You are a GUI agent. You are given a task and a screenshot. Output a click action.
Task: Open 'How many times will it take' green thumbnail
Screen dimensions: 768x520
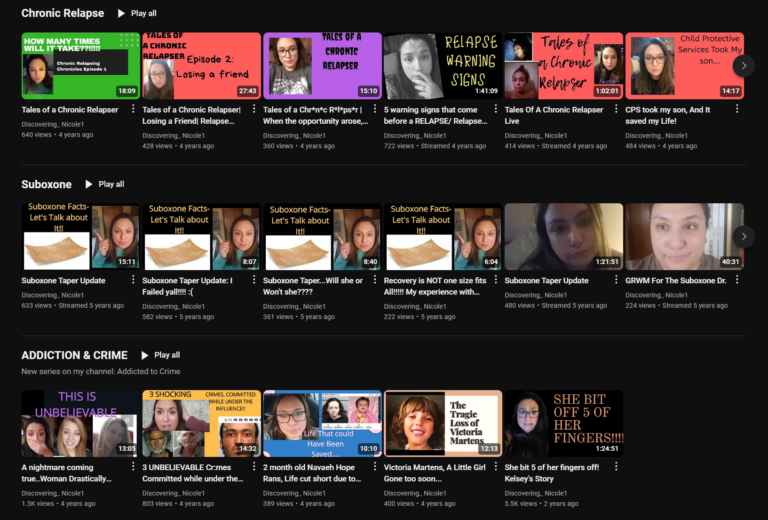click(81, 66)
